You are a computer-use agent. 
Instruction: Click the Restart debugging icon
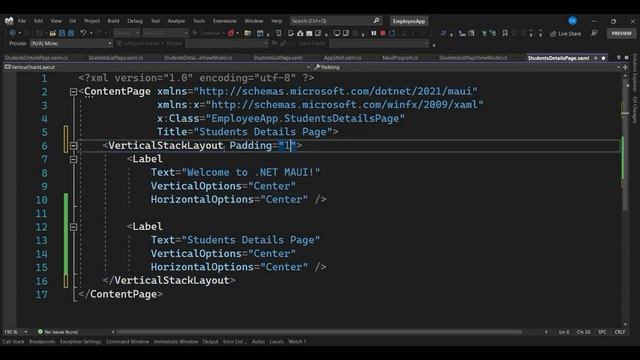pyautogui.click(x=392, y=33)
